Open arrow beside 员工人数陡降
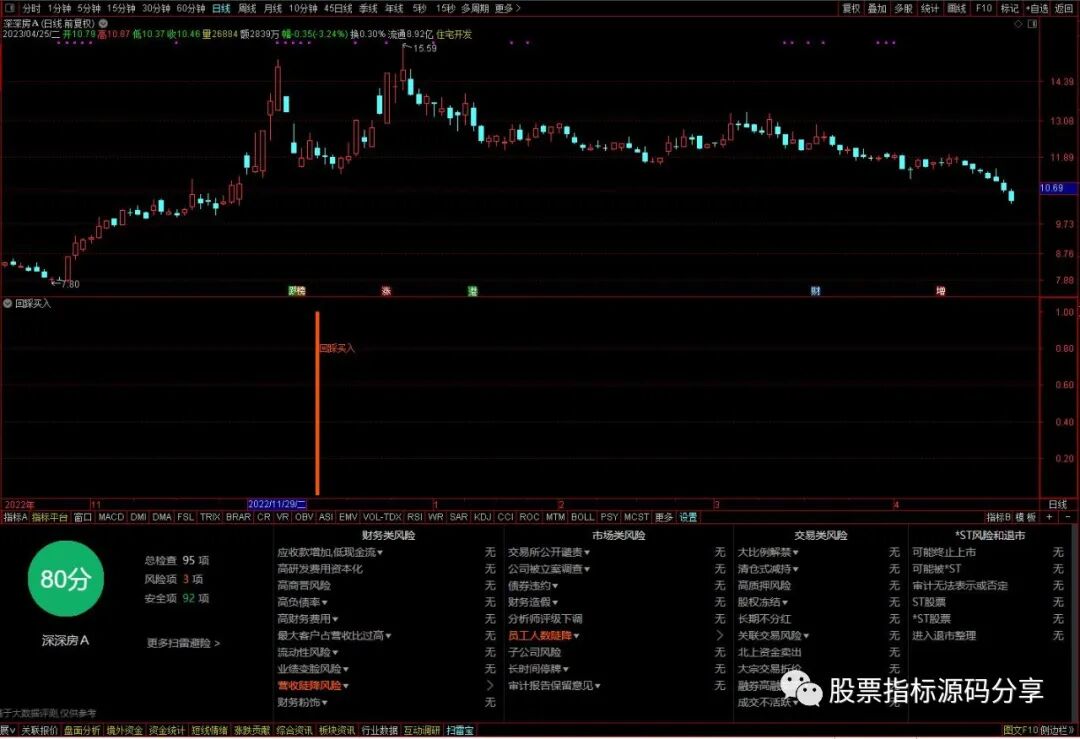 coord(720,636)
